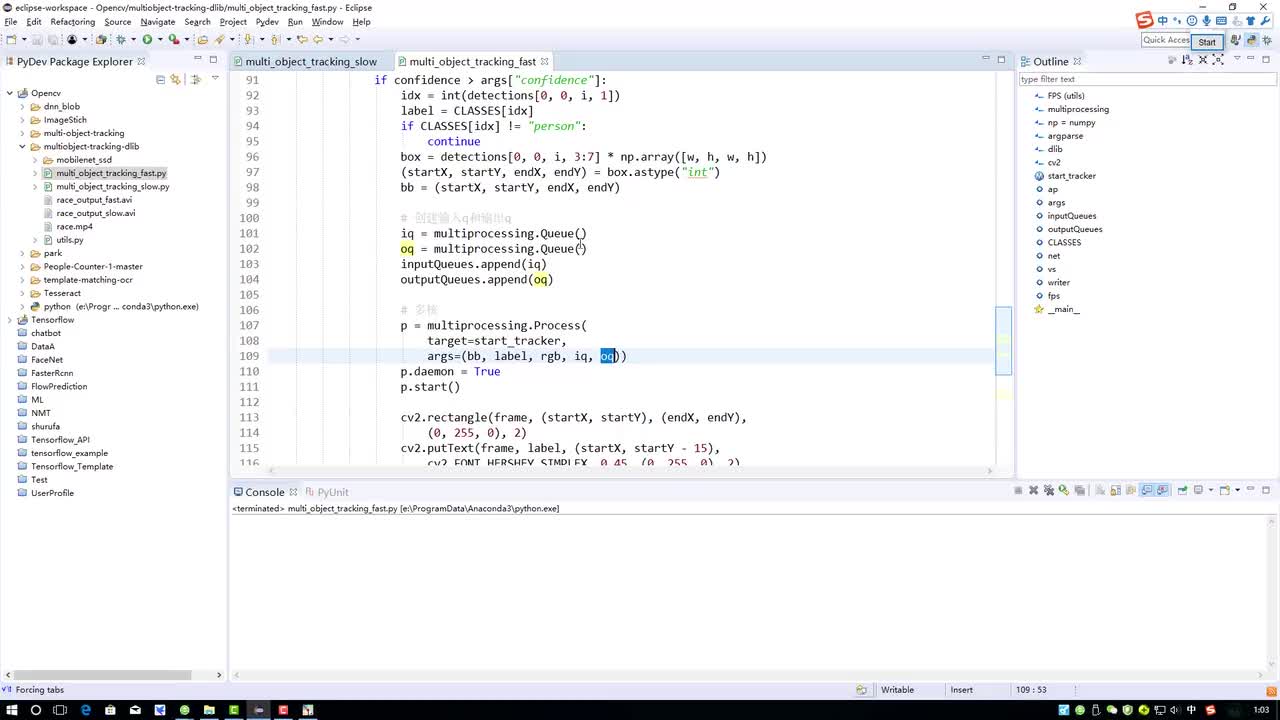Switch to multi_object_tracking_slow editor tab
The height and width of the screenshot is (720, 1280).
[x=311, y=61]
